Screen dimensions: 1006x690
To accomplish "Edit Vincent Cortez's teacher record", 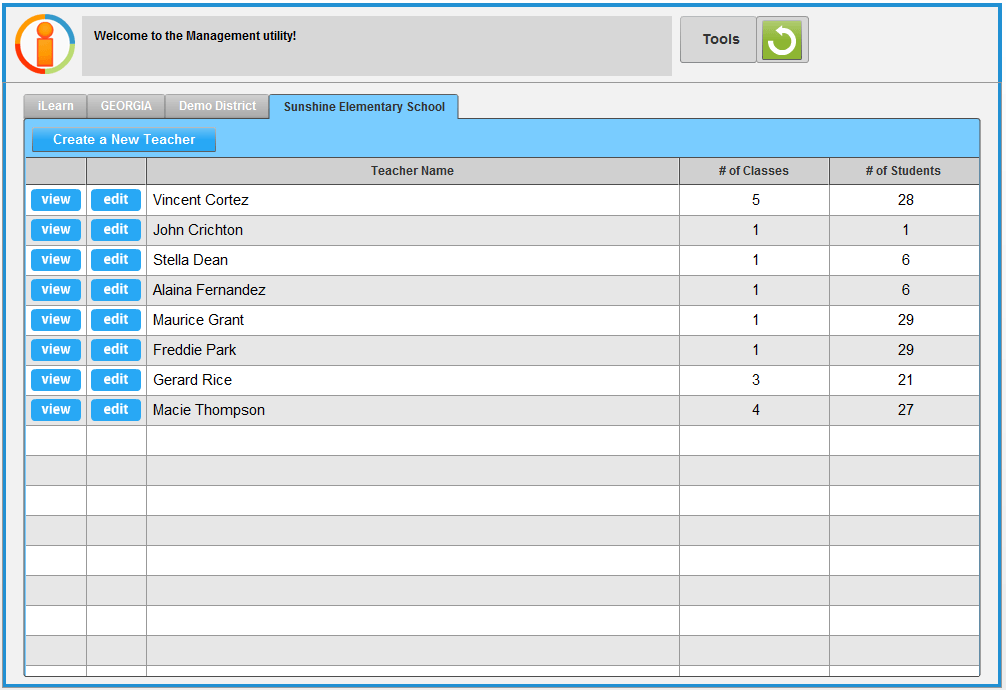I will pyautogui.click(x=116, y=200).
